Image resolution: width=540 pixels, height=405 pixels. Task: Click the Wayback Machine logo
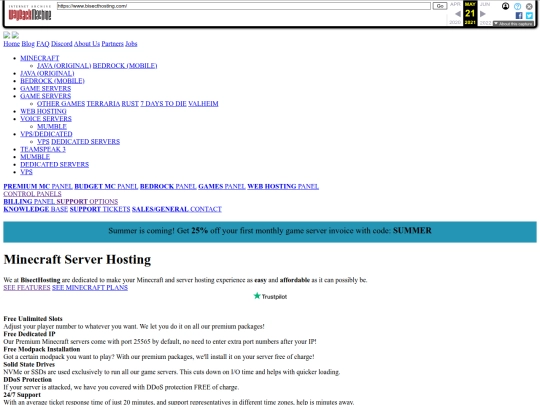(30, 13)
